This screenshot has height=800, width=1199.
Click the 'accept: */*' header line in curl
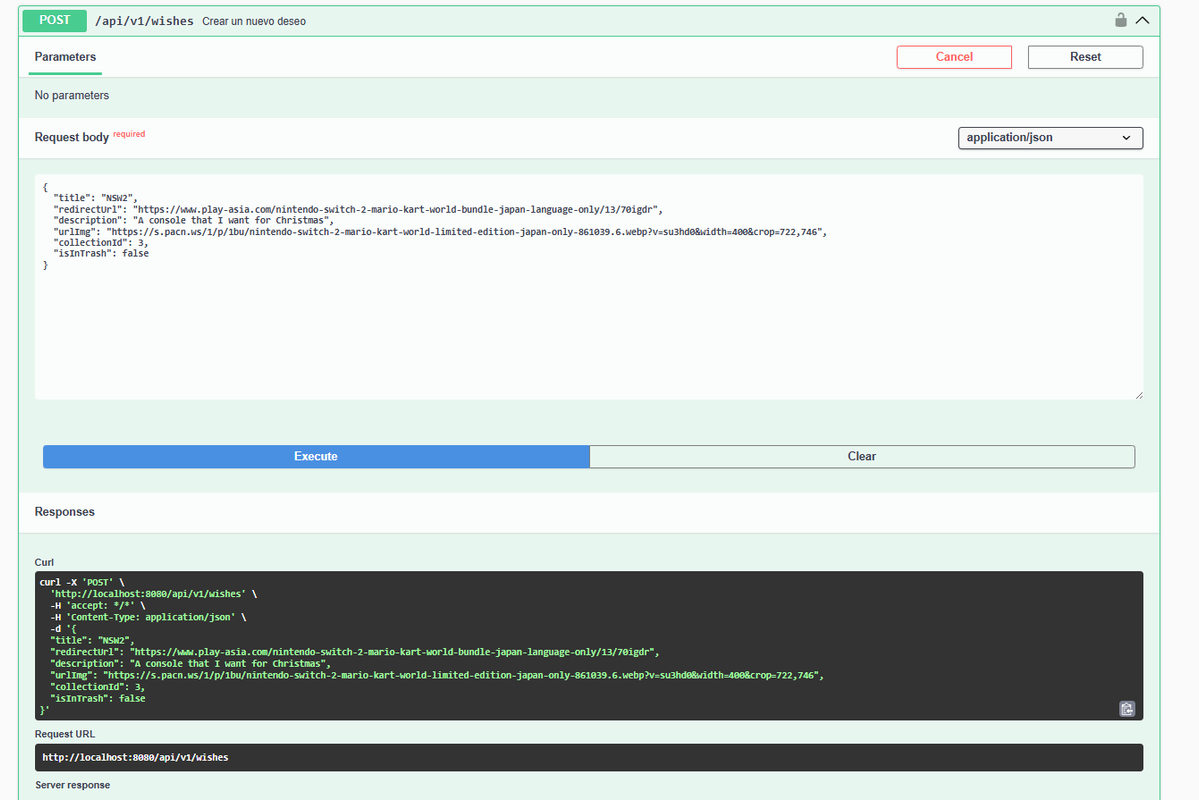[x=98, y=606]
